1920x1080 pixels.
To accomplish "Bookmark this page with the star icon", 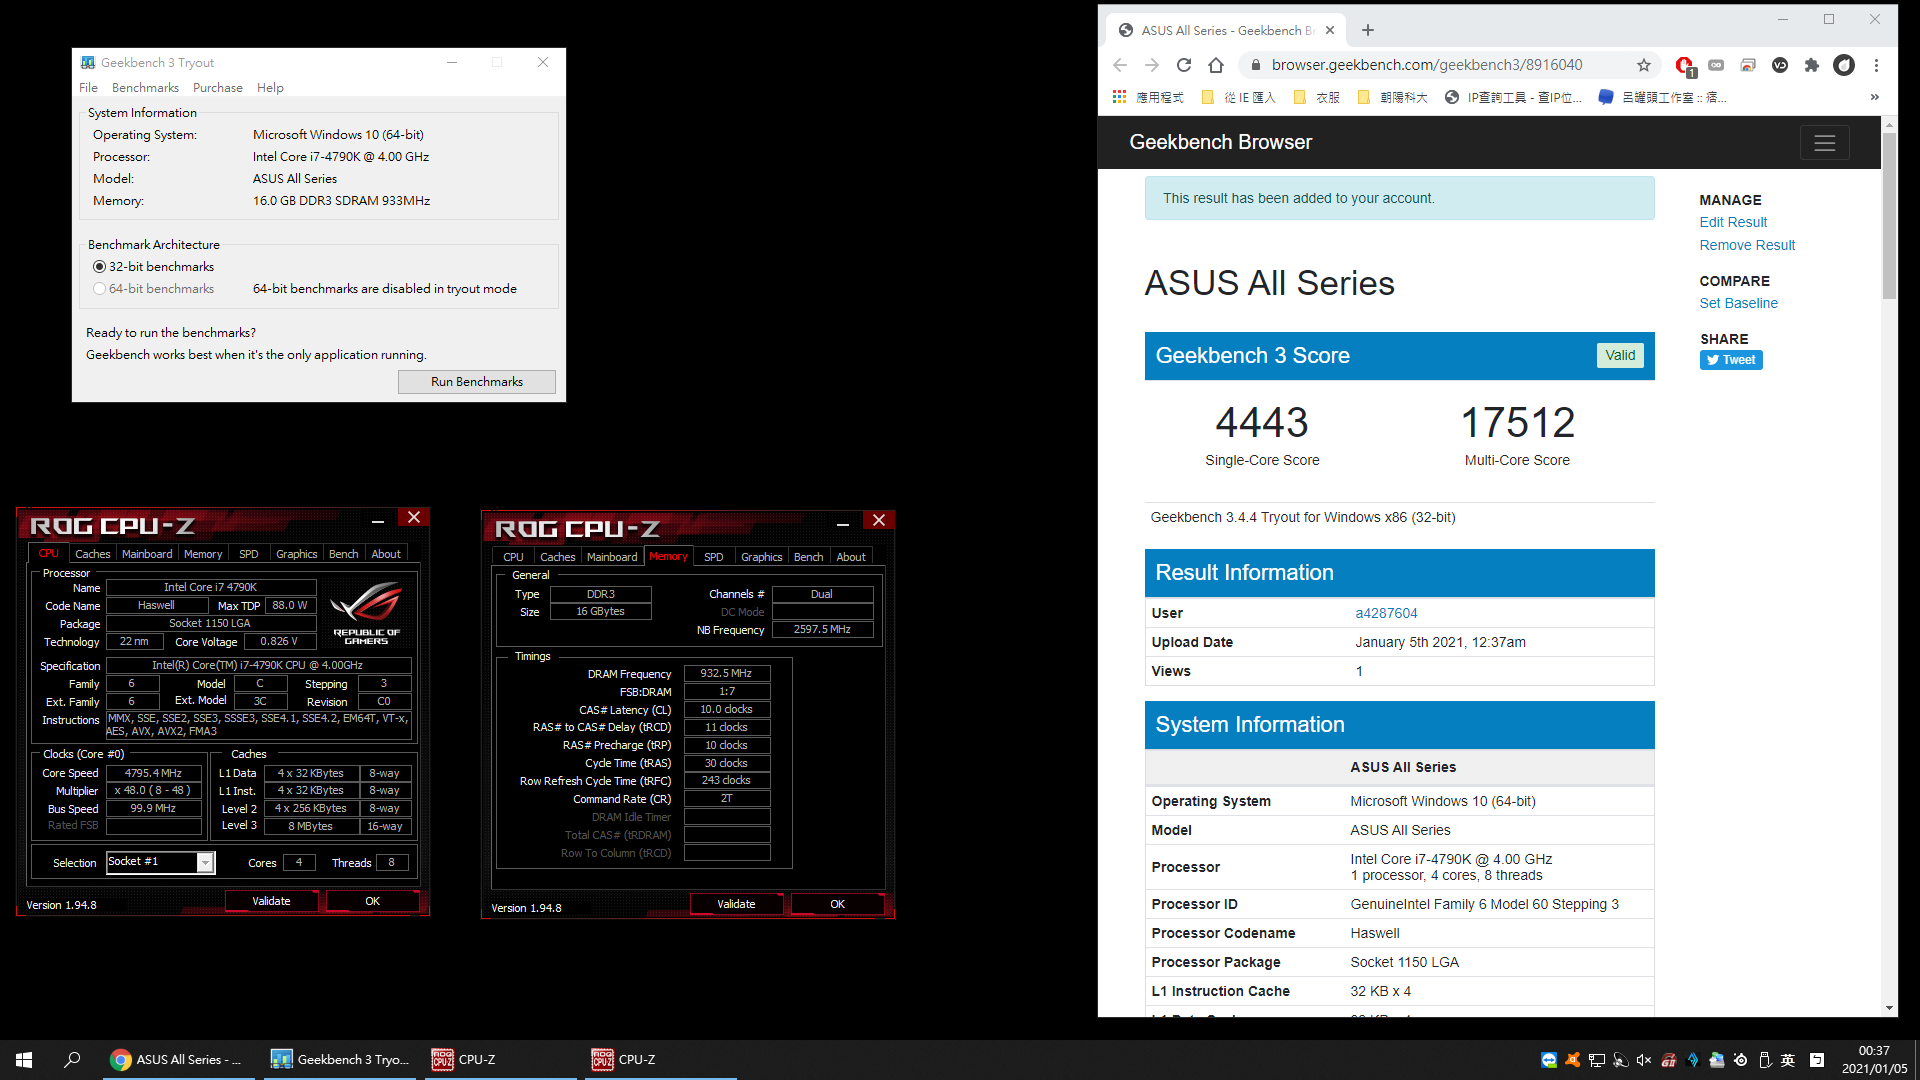I will (1644, 65).
